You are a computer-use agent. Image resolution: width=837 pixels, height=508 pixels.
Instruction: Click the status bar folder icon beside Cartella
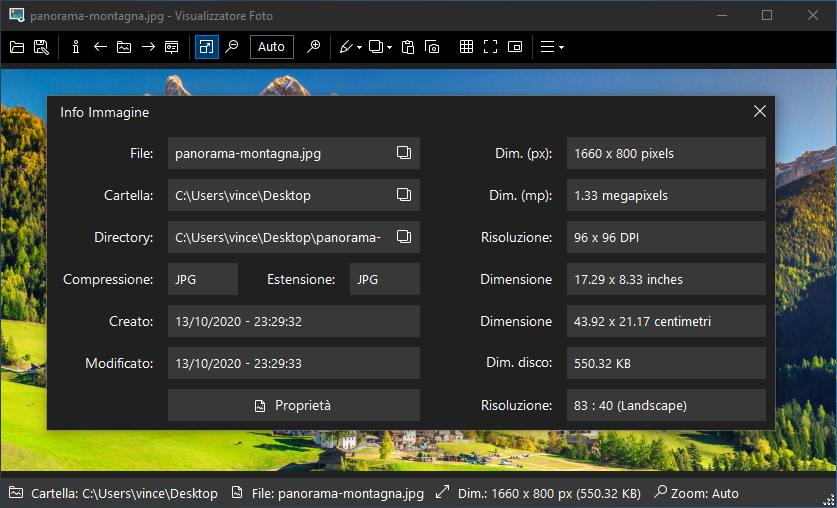[x=16, y=493]
